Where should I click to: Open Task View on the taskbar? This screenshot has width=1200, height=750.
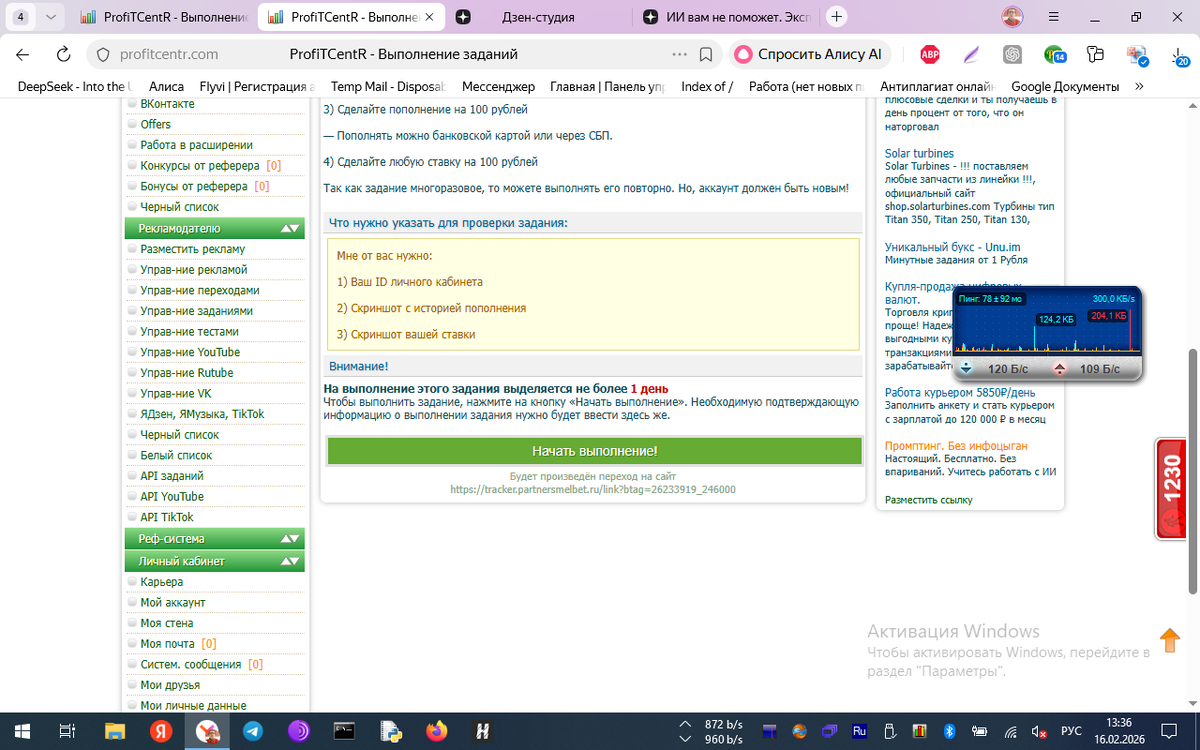click(x=67, y=731)
